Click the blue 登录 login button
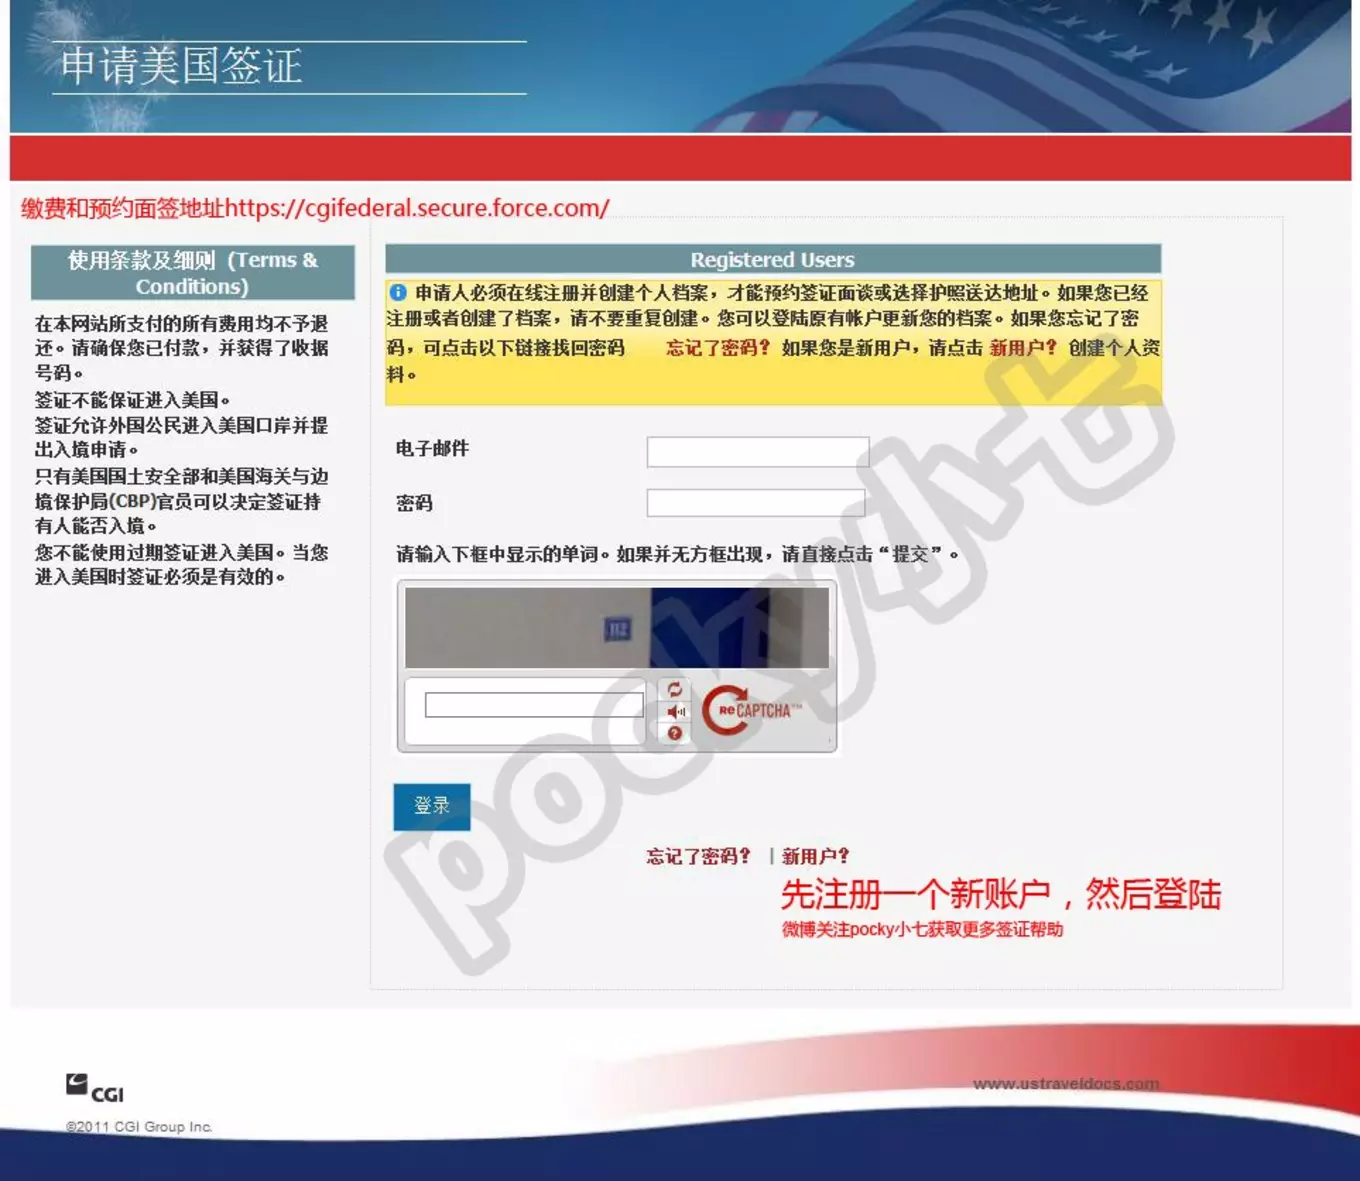The image size is (1360, 1181). pyautogui.click(x=432, y=806)
